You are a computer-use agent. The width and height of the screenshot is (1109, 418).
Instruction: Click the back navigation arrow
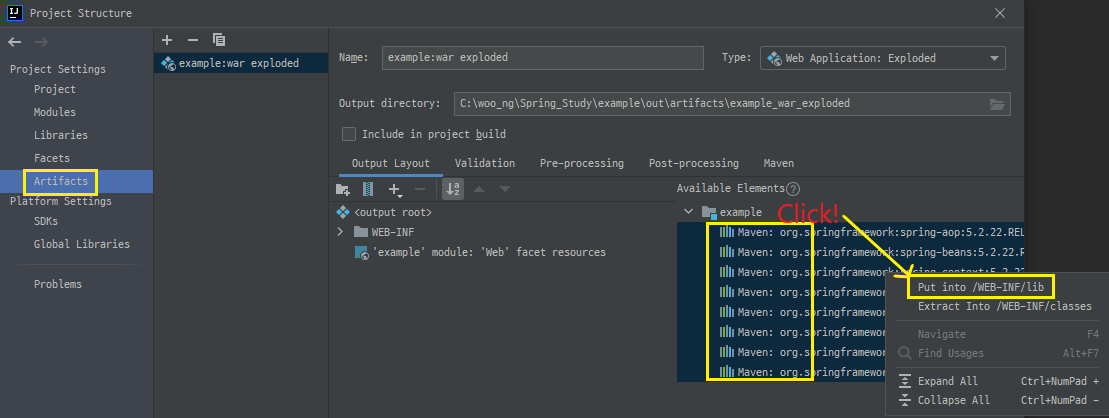point(15,42)
